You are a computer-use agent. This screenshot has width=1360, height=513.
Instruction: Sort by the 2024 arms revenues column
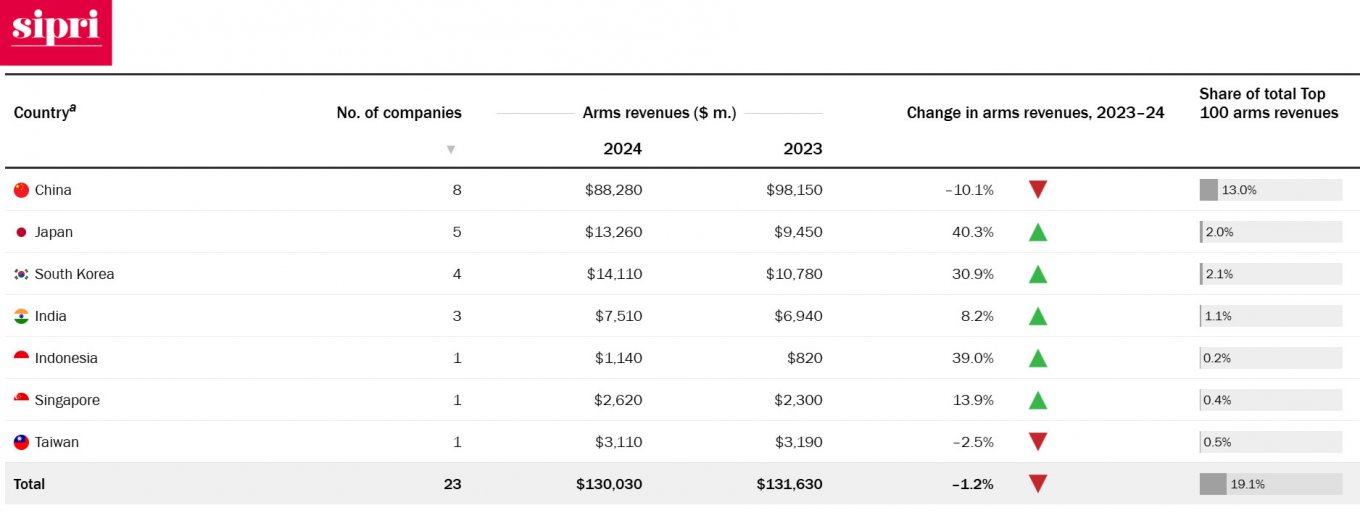(622, 149)
